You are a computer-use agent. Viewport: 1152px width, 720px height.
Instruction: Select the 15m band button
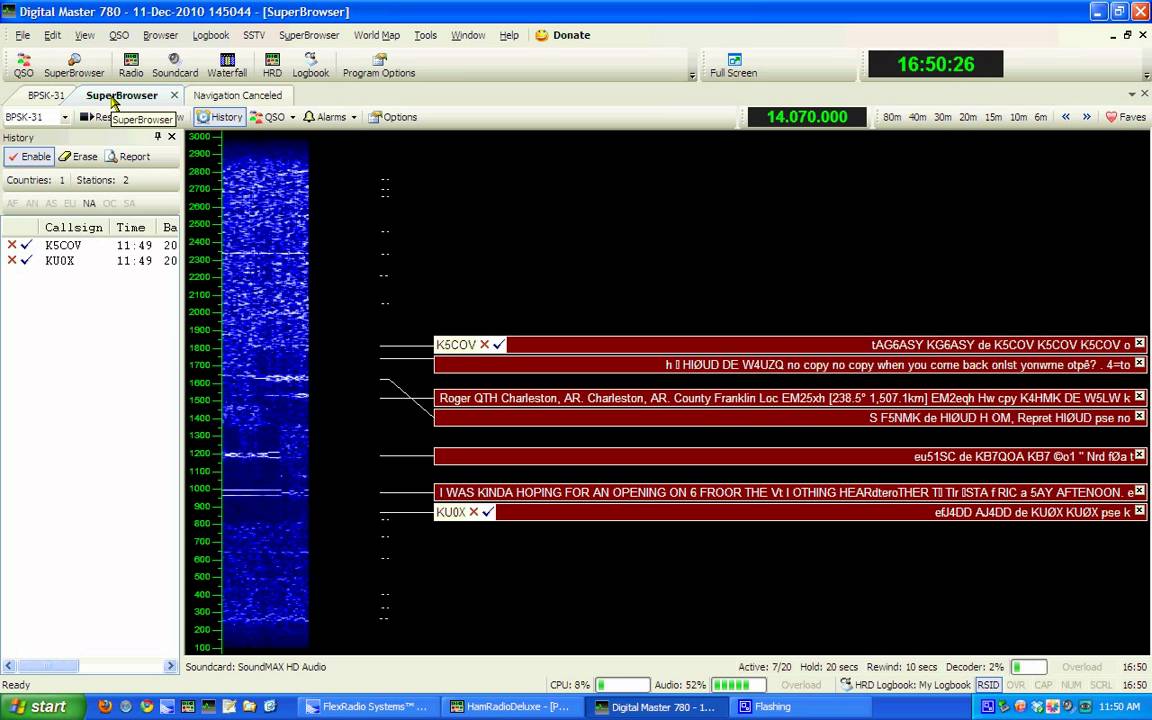993,117
